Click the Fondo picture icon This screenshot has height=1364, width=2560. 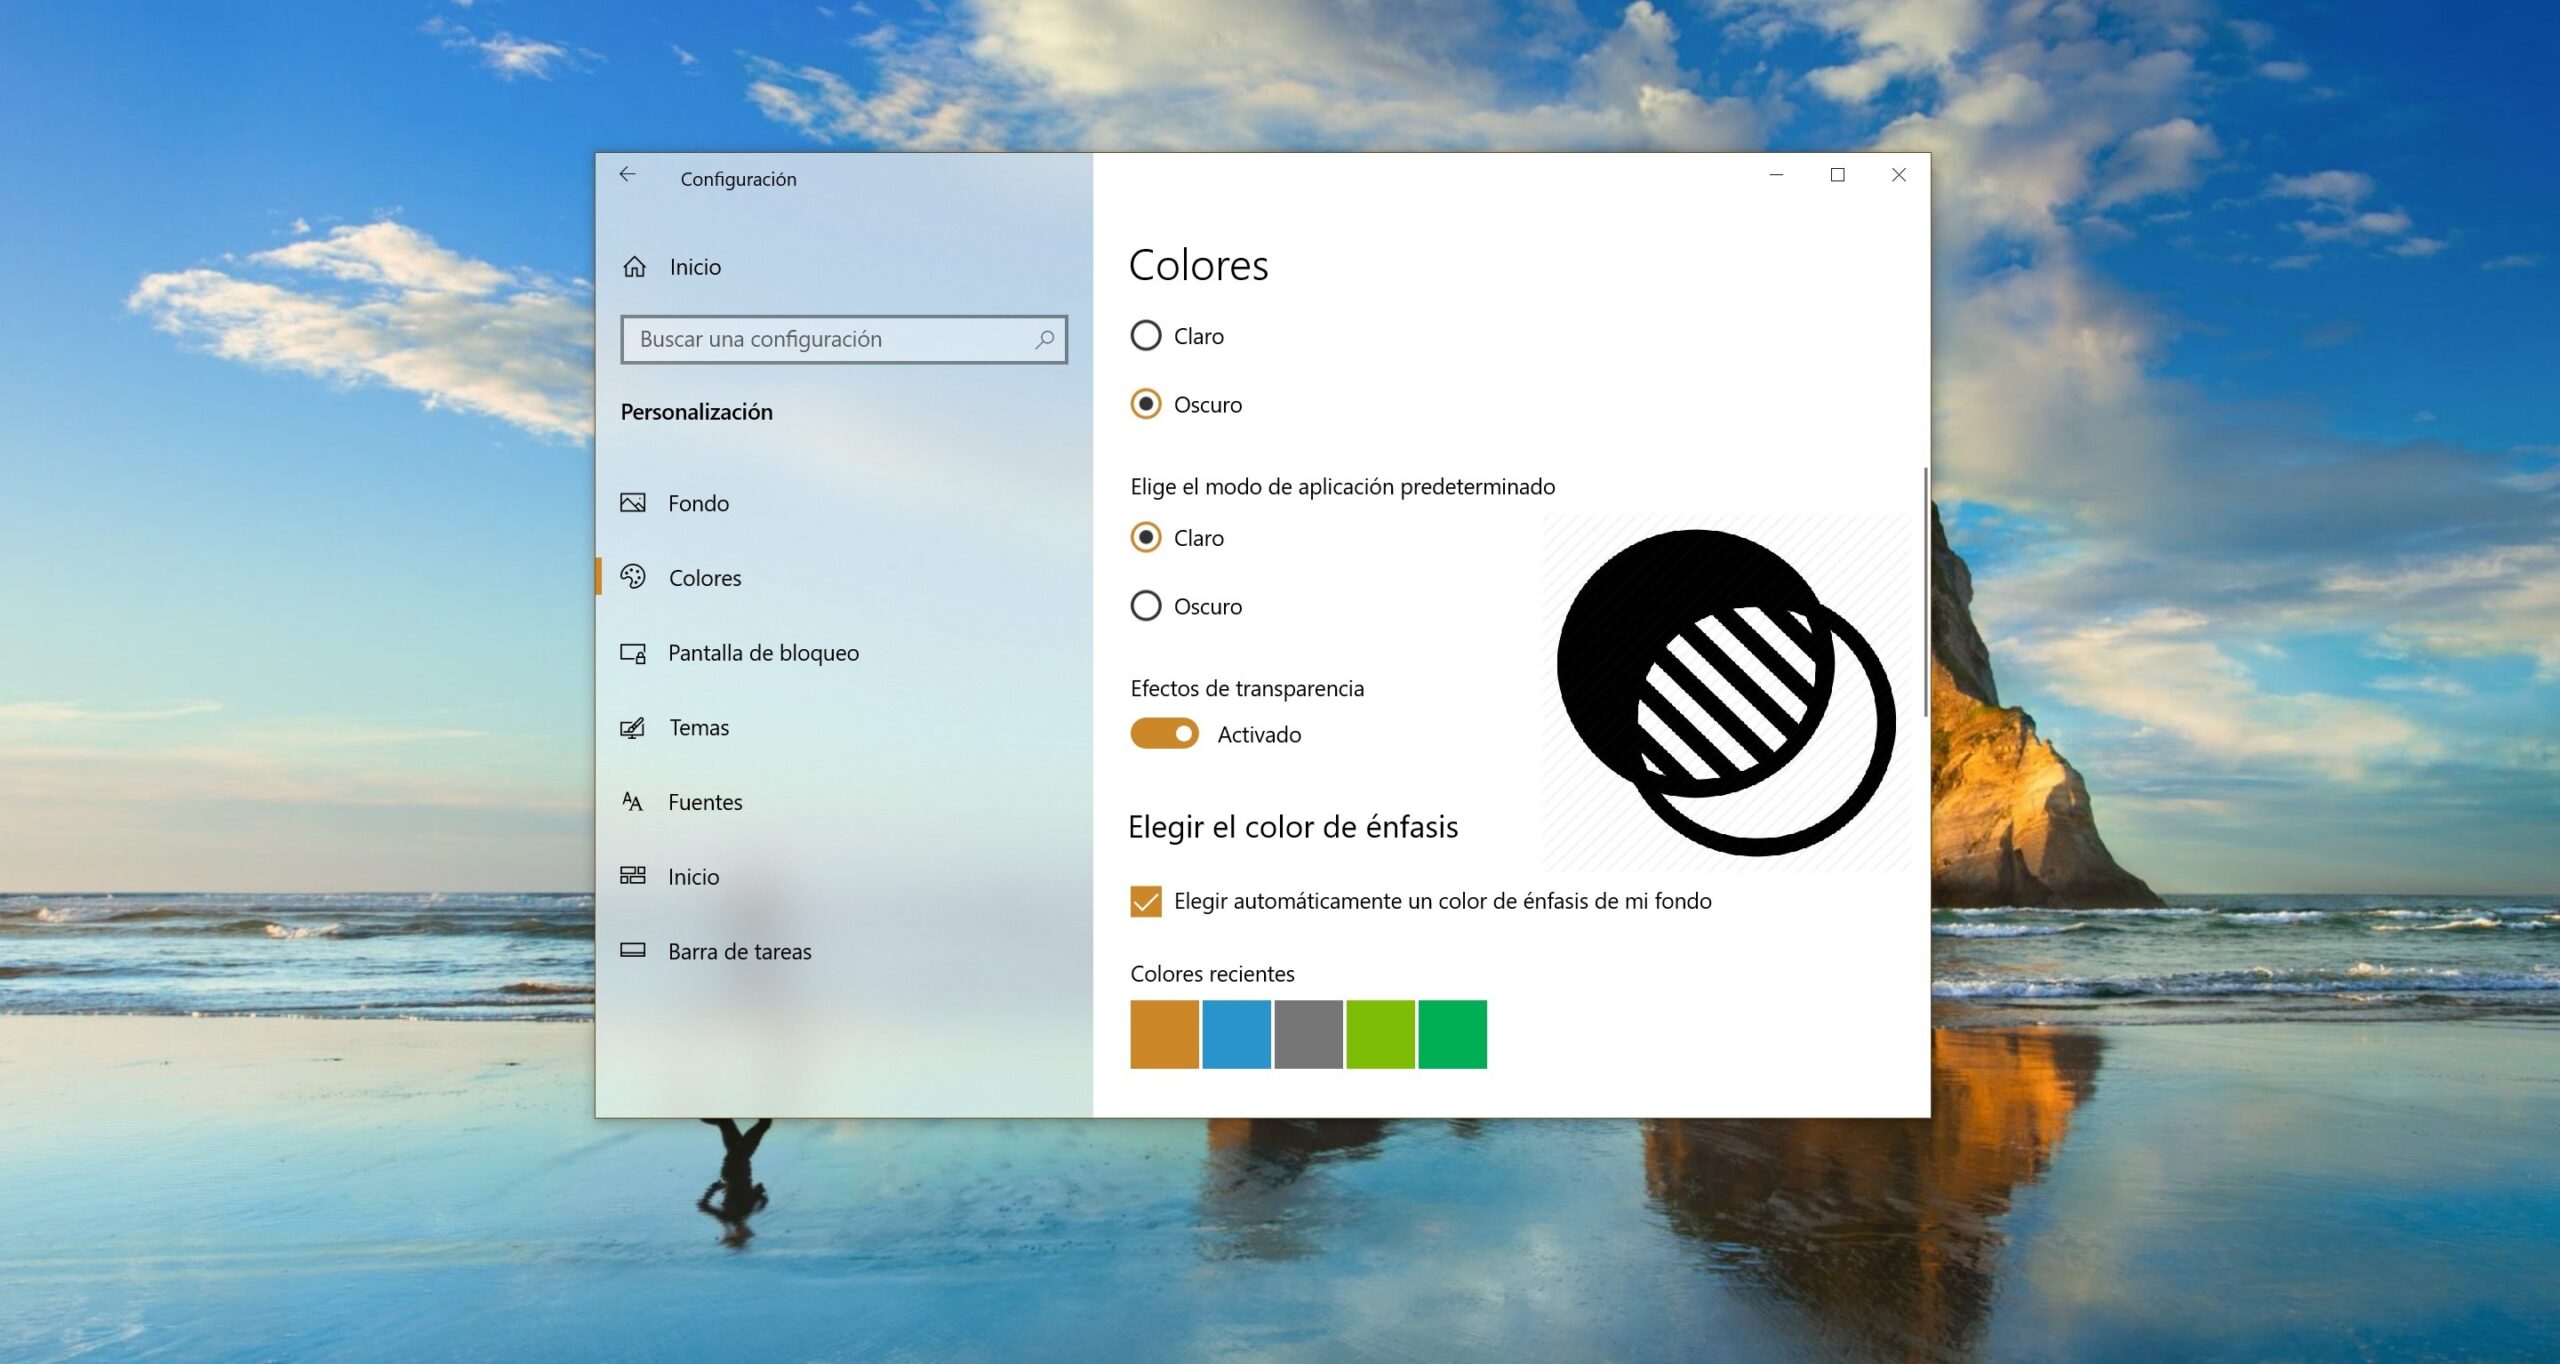pos(633,503)
